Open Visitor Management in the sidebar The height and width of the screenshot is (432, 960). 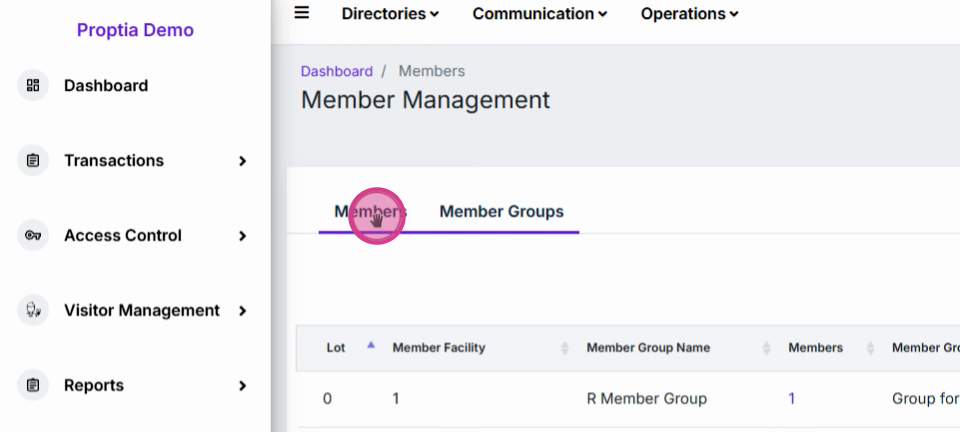coord(142,311)
